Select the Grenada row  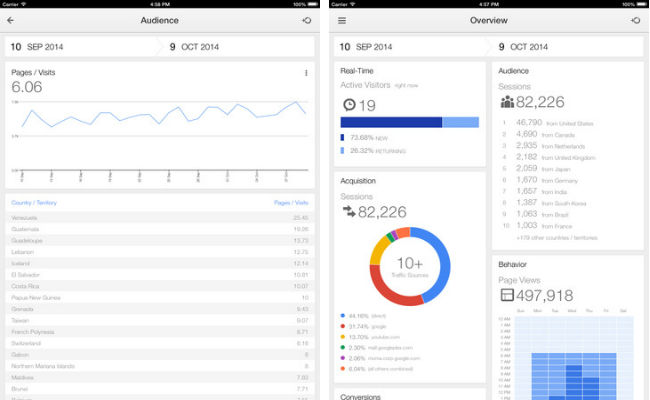160,309
